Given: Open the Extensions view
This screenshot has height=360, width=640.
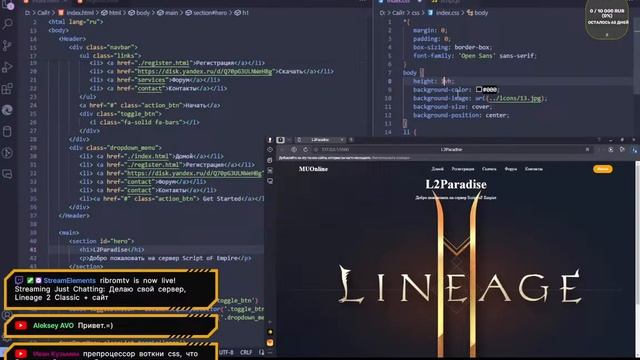Looking at the screenshot, I should point(8,89).
